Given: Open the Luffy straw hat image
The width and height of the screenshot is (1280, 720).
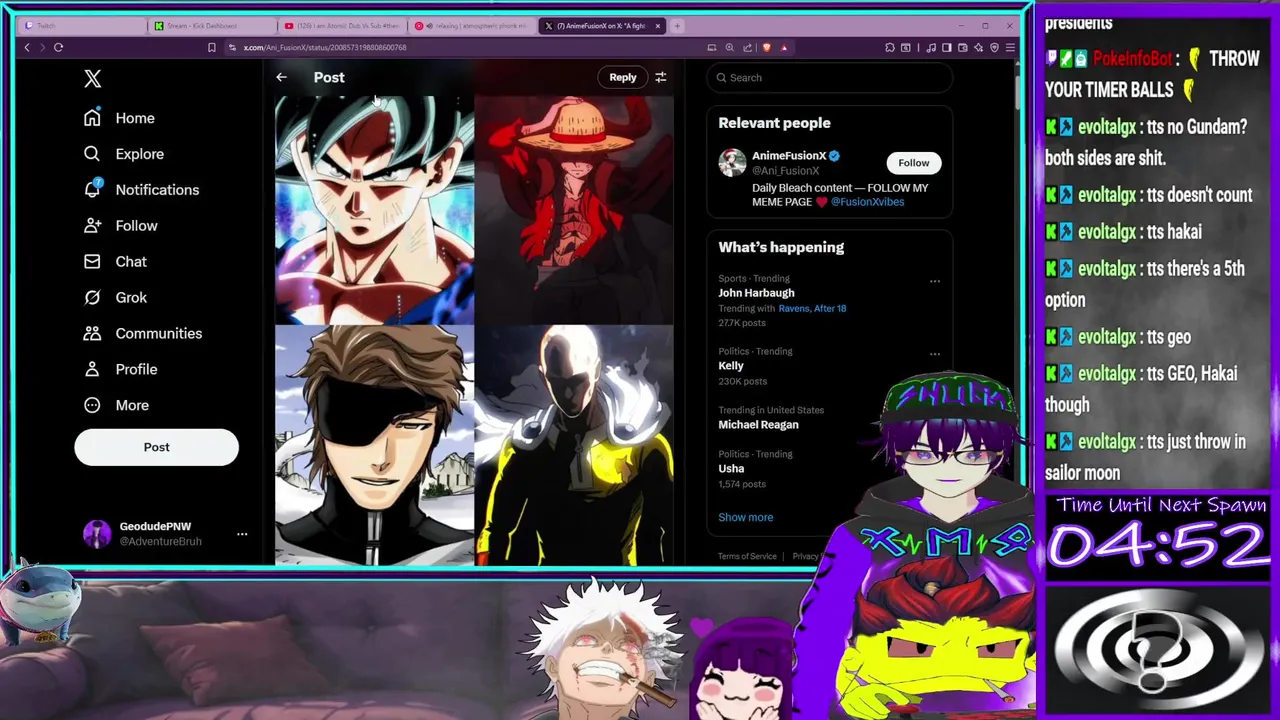Looking at the screenshot, I should (x=574, y=210).
